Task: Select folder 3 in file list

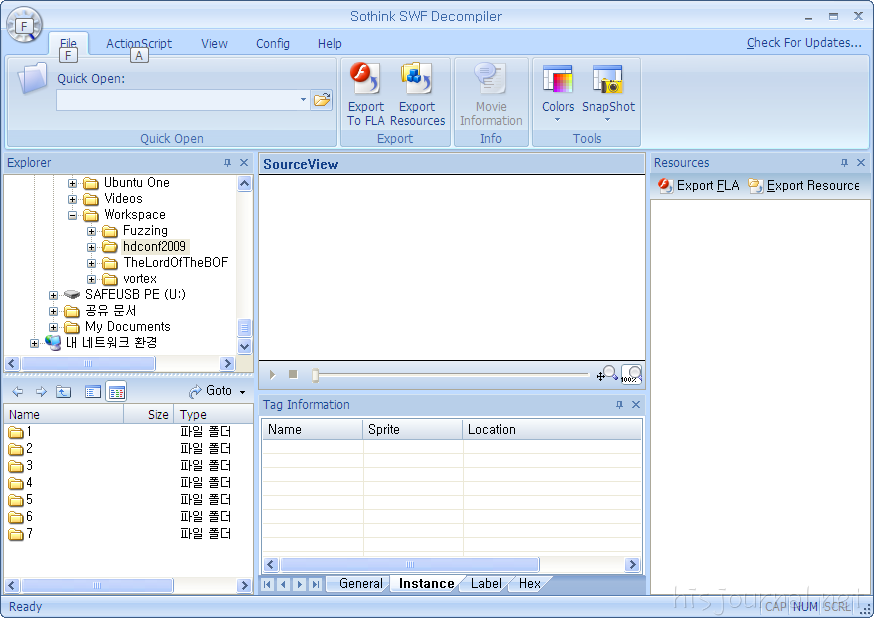Action: (x=21, y=465)
